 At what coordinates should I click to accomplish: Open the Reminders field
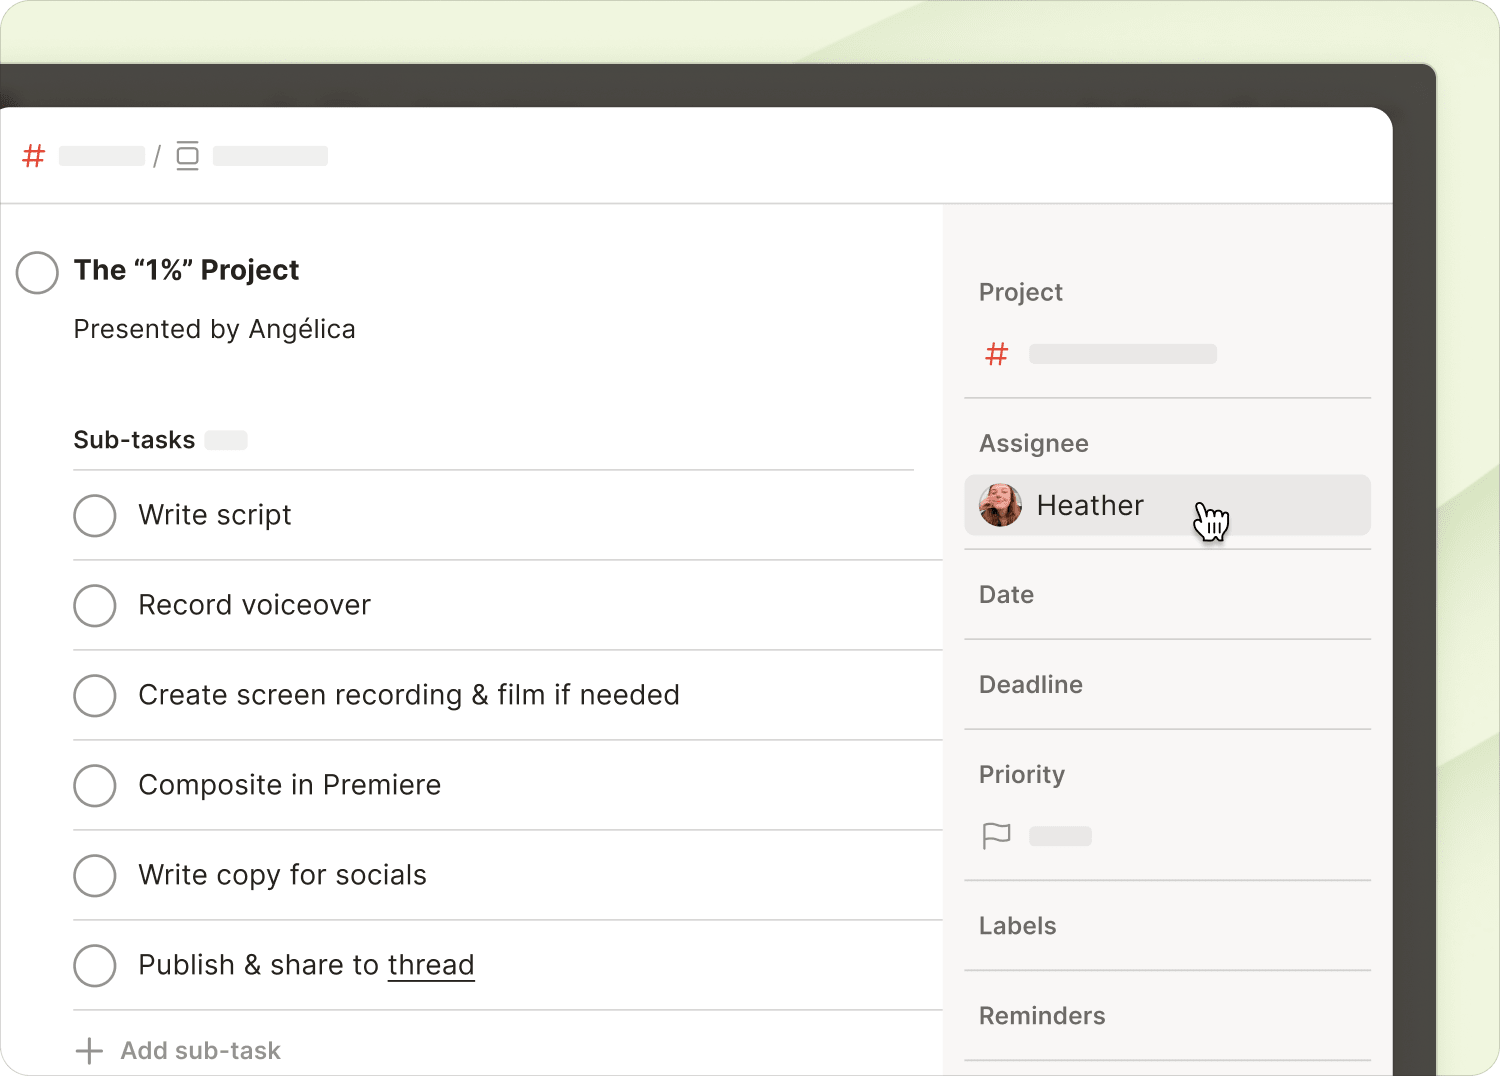click(1167, 1016)
